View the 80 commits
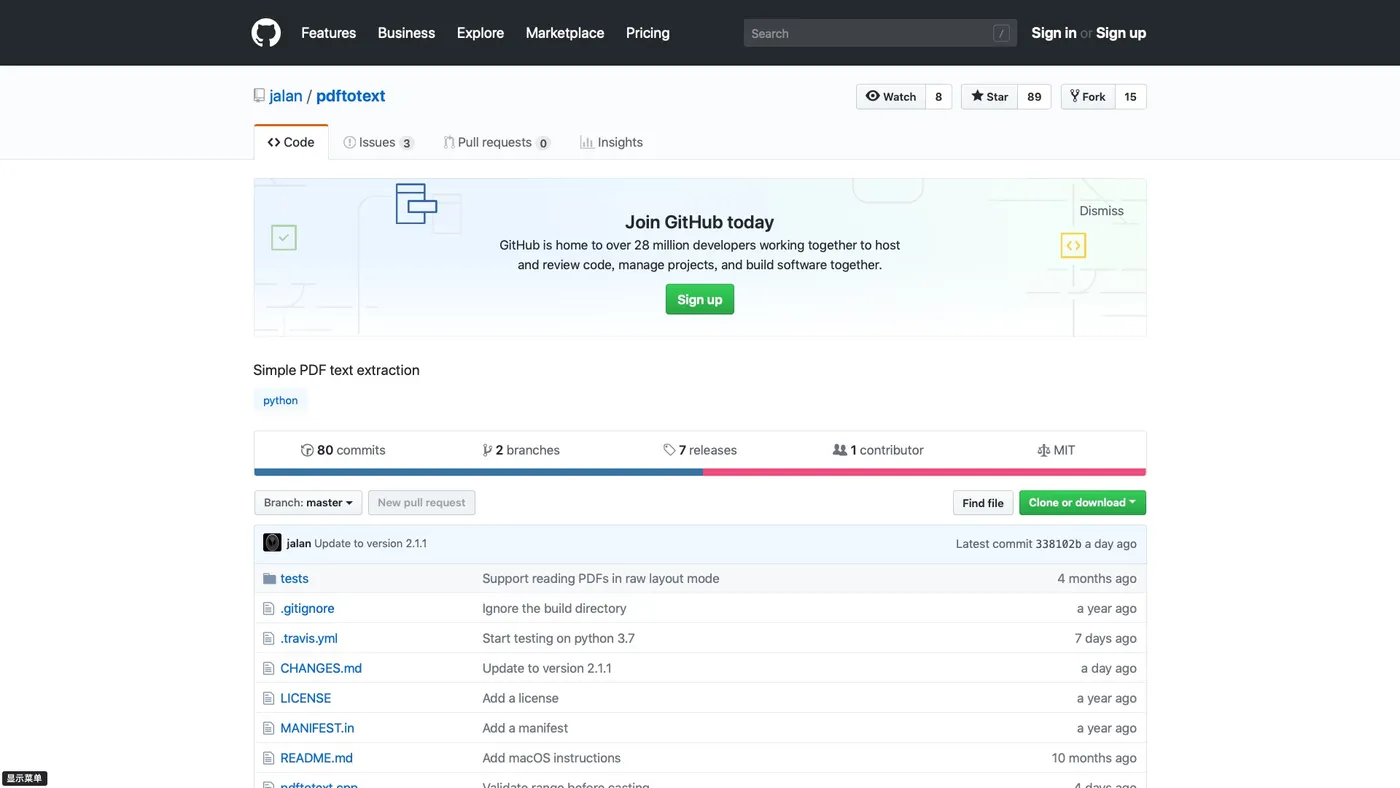Screen dimensions: 1400x788 tap(343, 450)
